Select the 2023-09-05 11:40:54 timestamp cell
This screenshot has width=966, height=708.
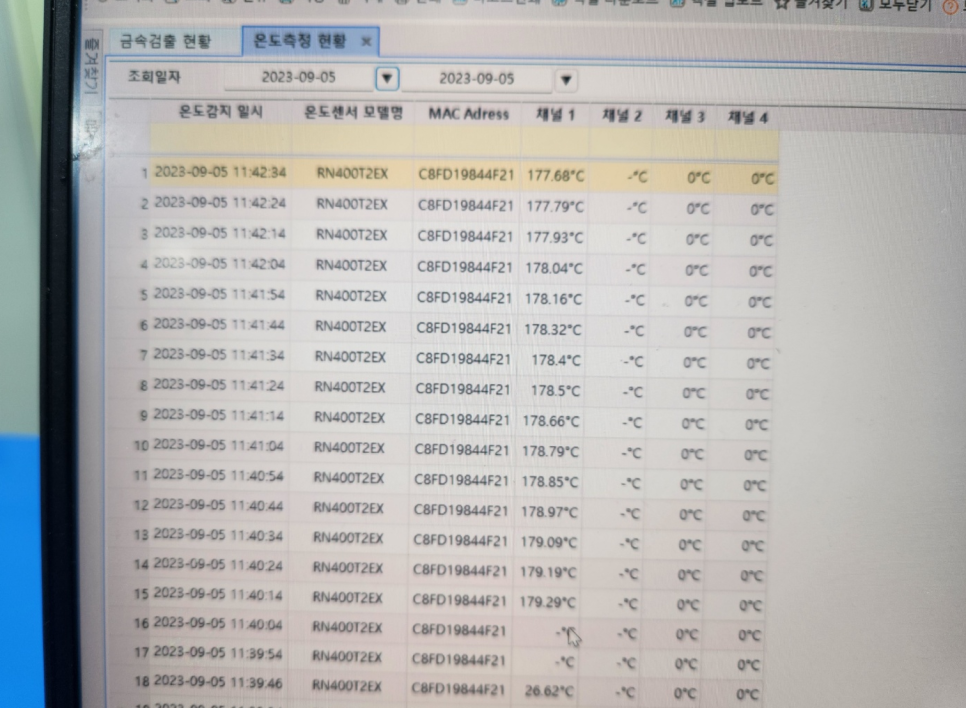(x=218, y=476)
